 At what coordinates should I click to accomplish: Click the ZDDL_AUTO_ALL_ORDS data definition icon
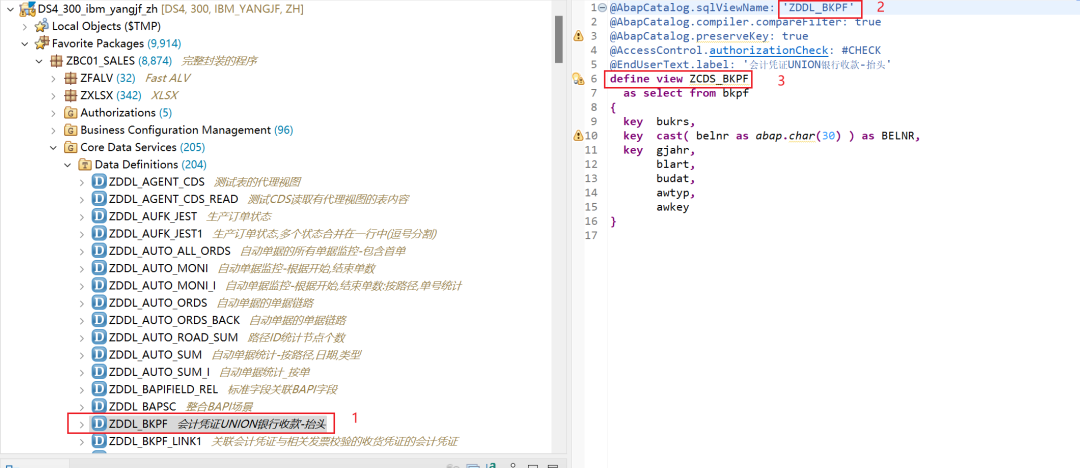pos(98,251)
